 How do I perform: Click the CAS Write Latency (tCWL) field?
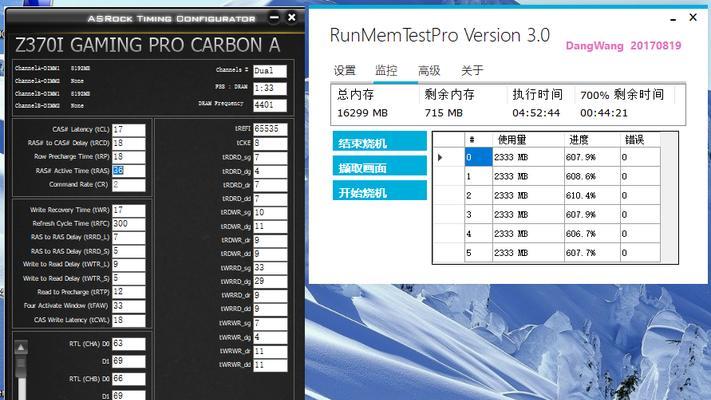coord(129,320)
